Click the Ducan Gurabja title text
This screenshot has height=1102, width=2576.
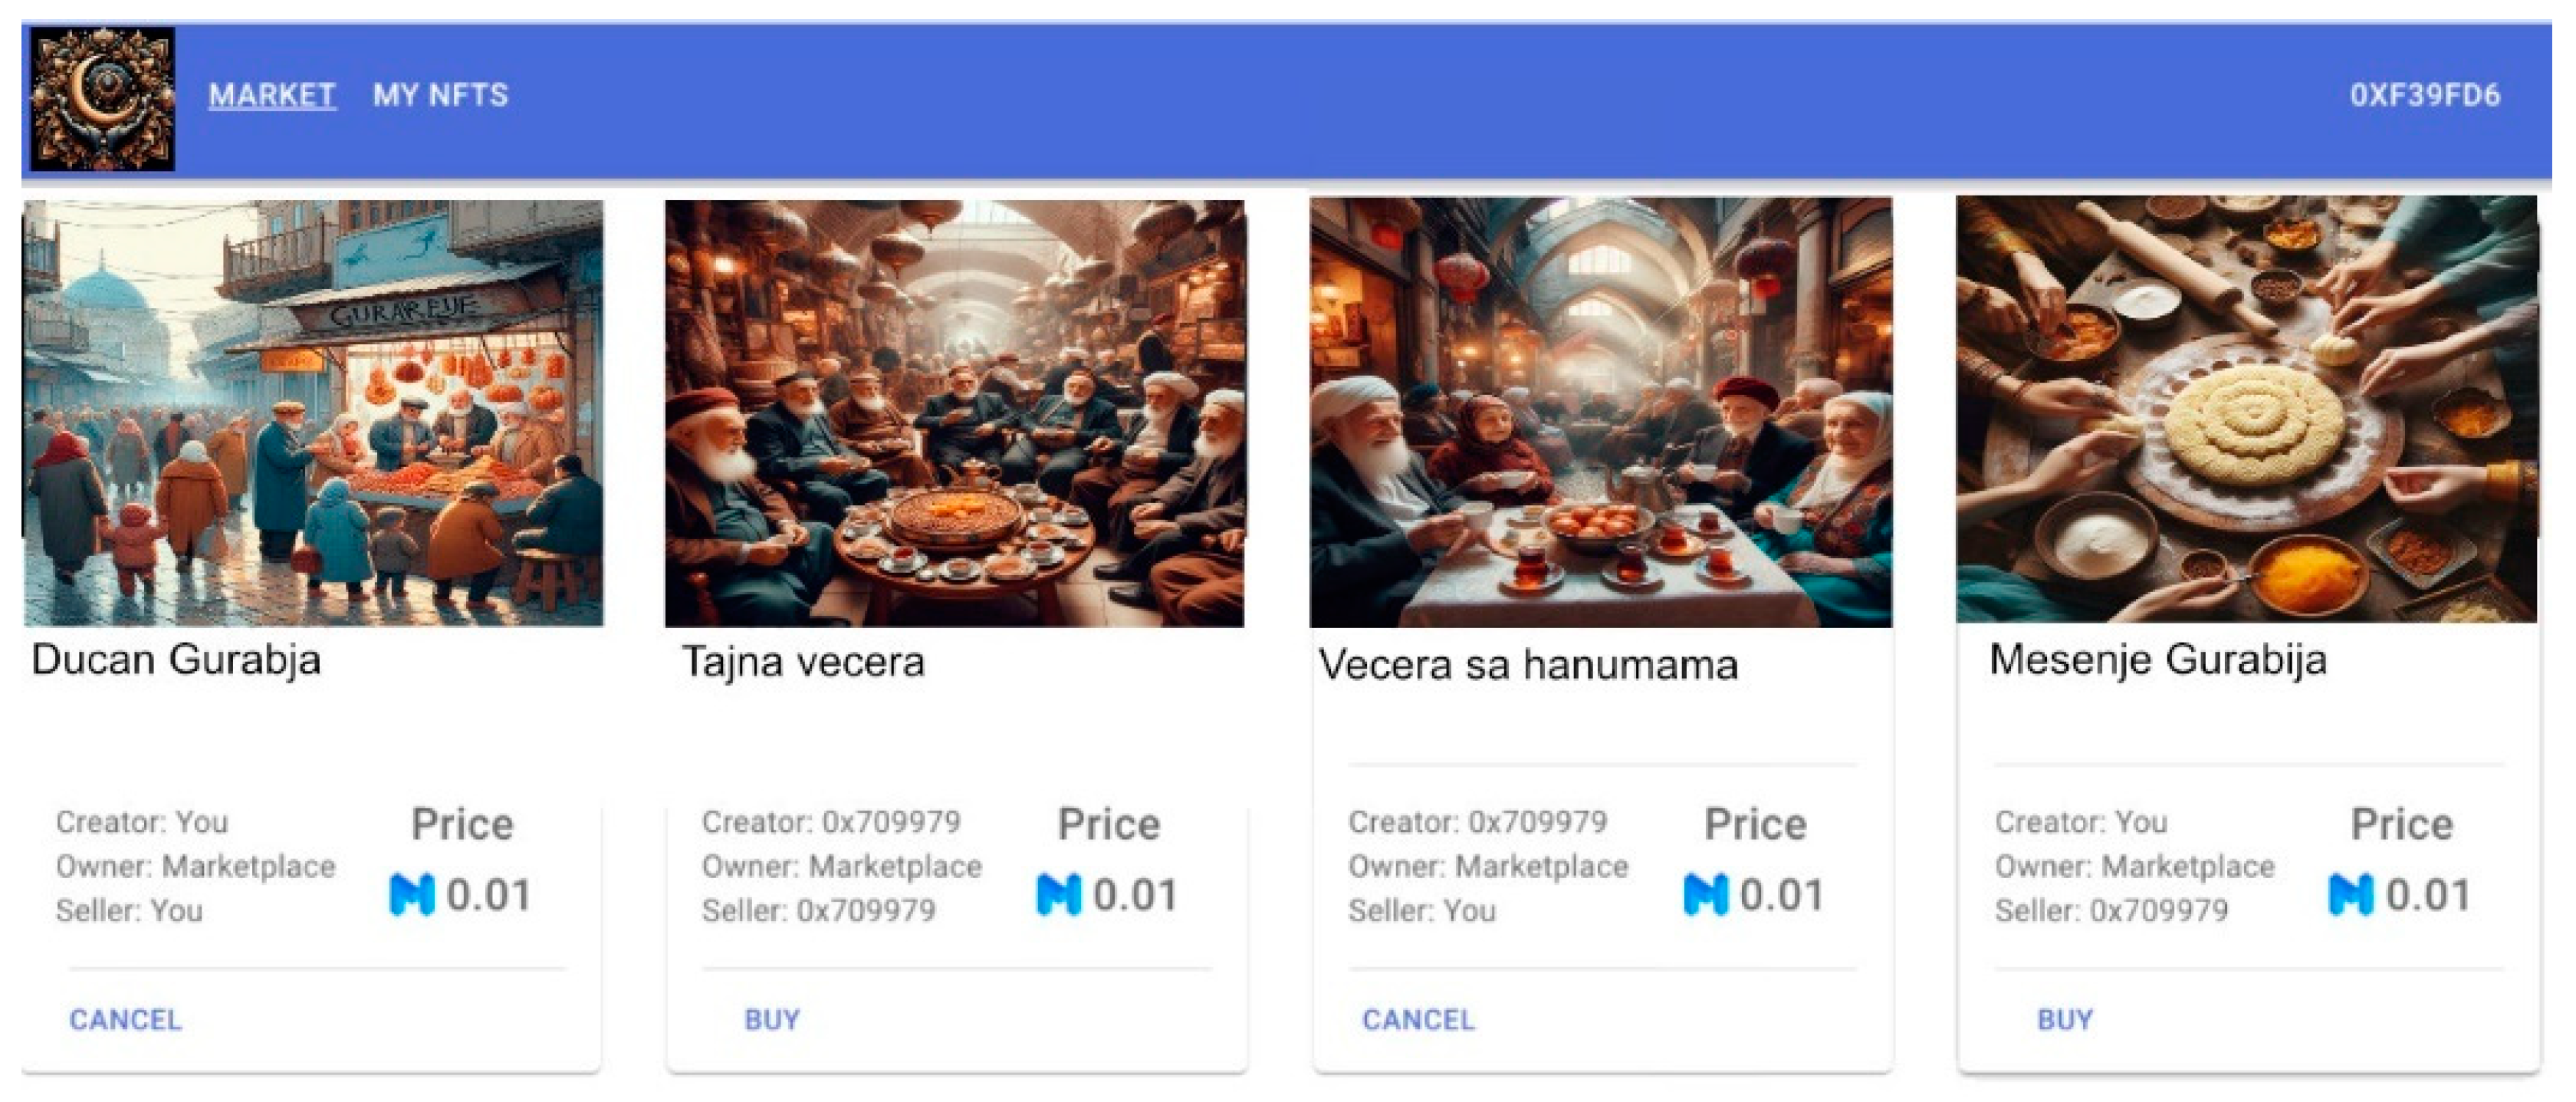(x=176, y=660)
